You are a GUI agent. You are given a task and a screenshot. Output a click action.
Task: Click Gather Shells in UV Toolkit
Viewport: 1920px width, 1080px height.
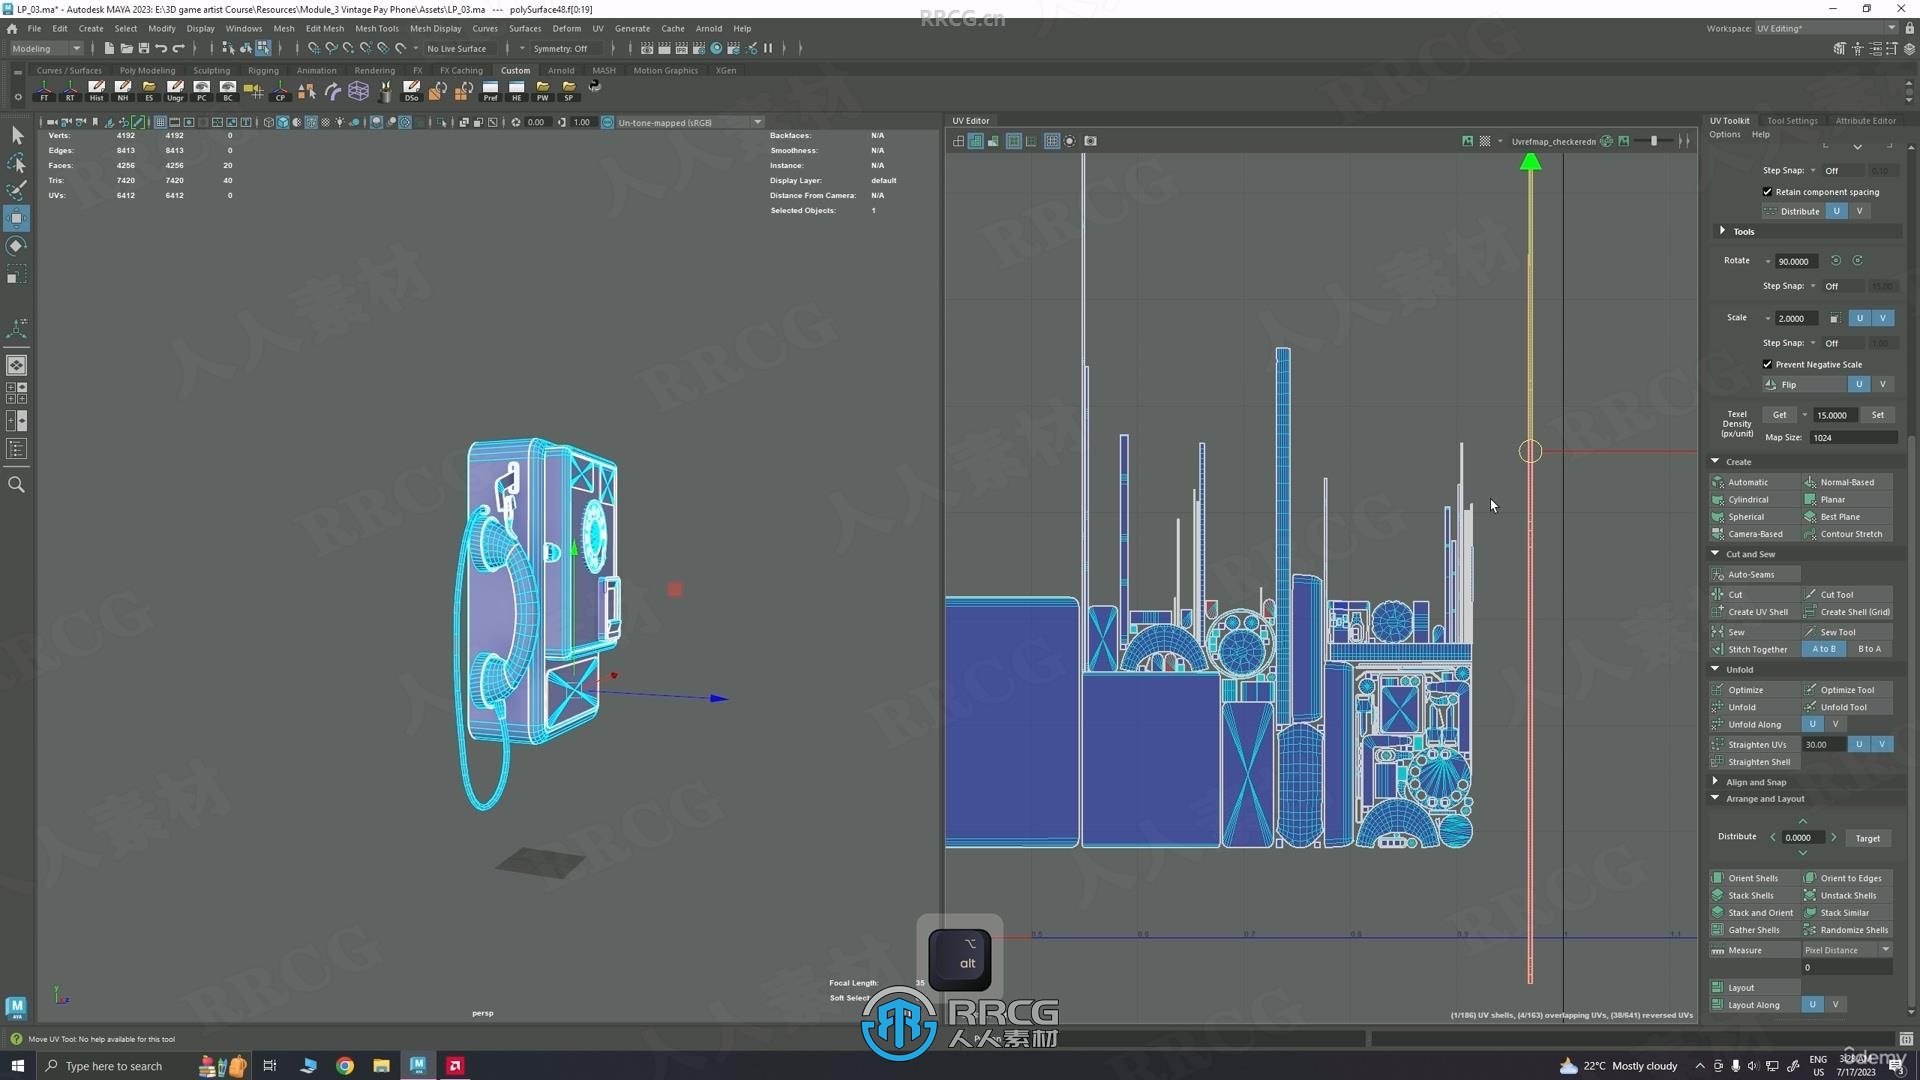pyautogui.click(x=1755, y=930)
